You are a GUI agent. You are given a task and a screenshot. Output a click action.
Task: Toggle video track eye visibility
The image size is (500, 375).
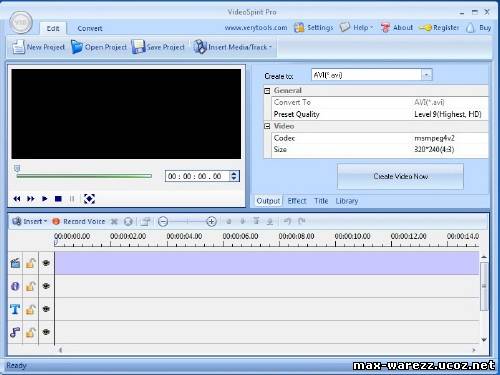point(46,263)
